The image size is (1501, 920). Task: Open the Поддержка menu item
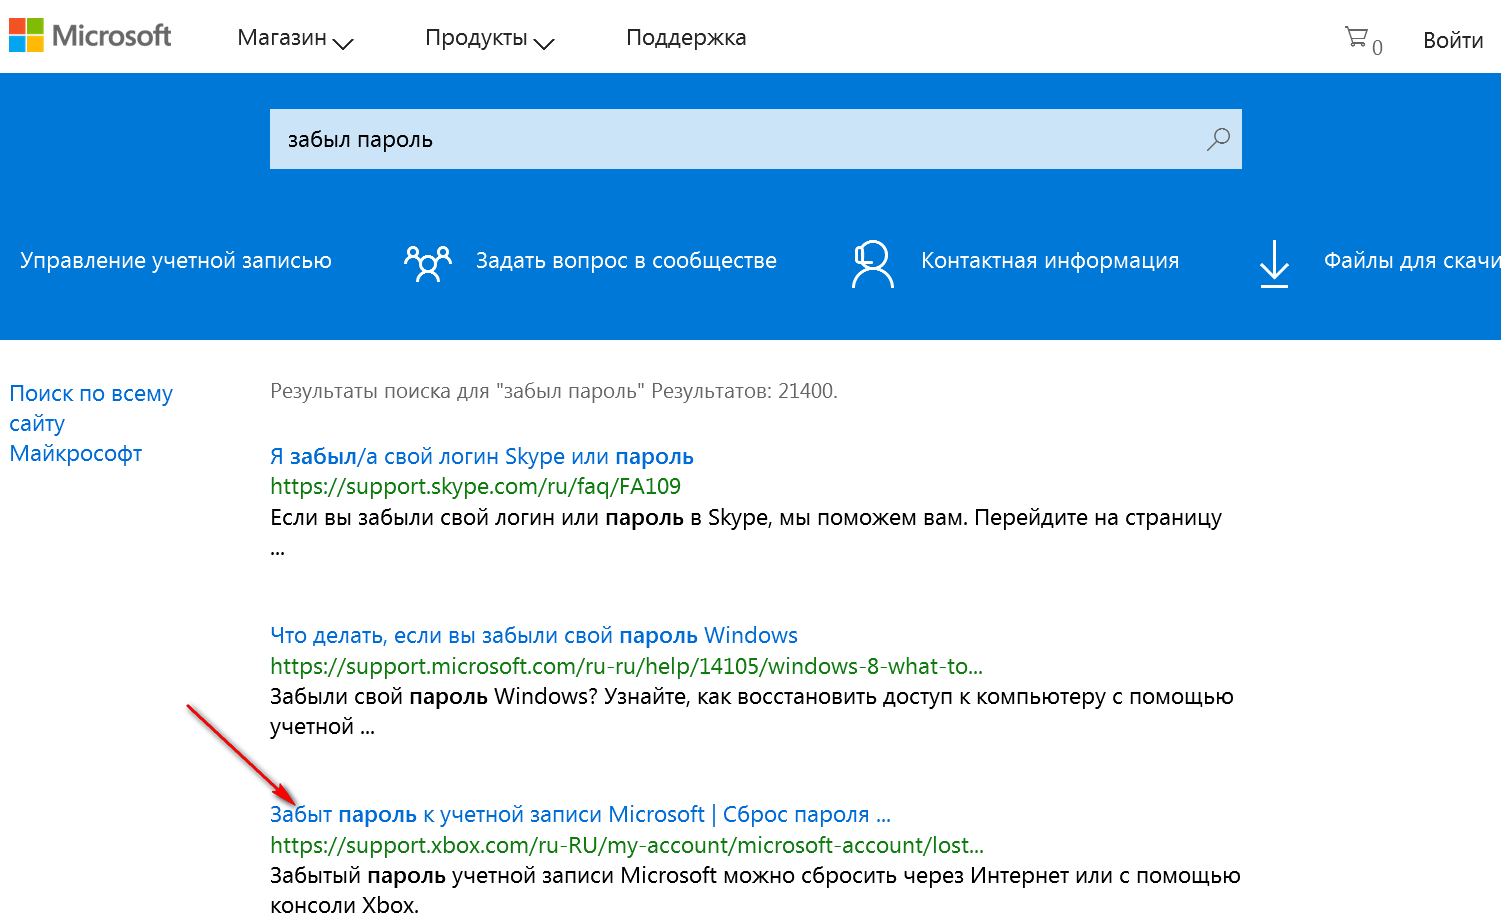[x=686, y=38]
